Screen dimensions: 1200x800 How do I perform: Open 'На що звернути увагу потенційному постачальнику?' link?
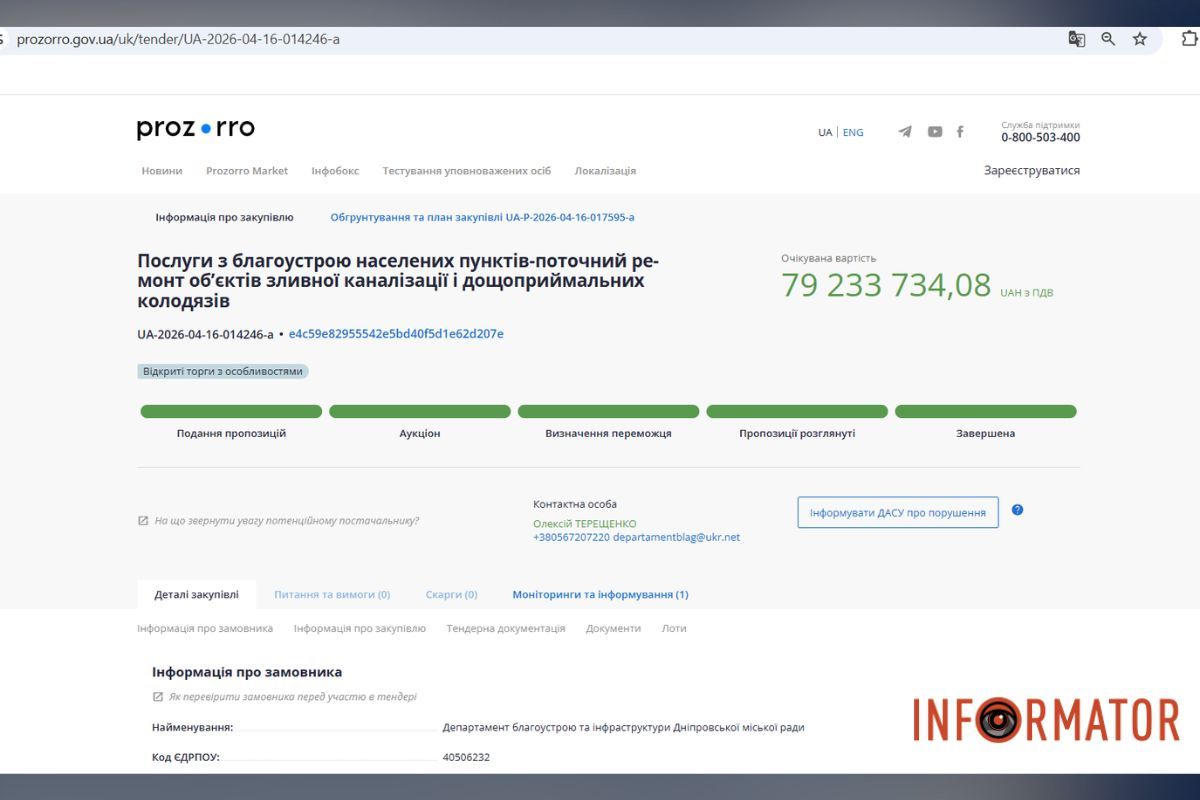(287, 521)
